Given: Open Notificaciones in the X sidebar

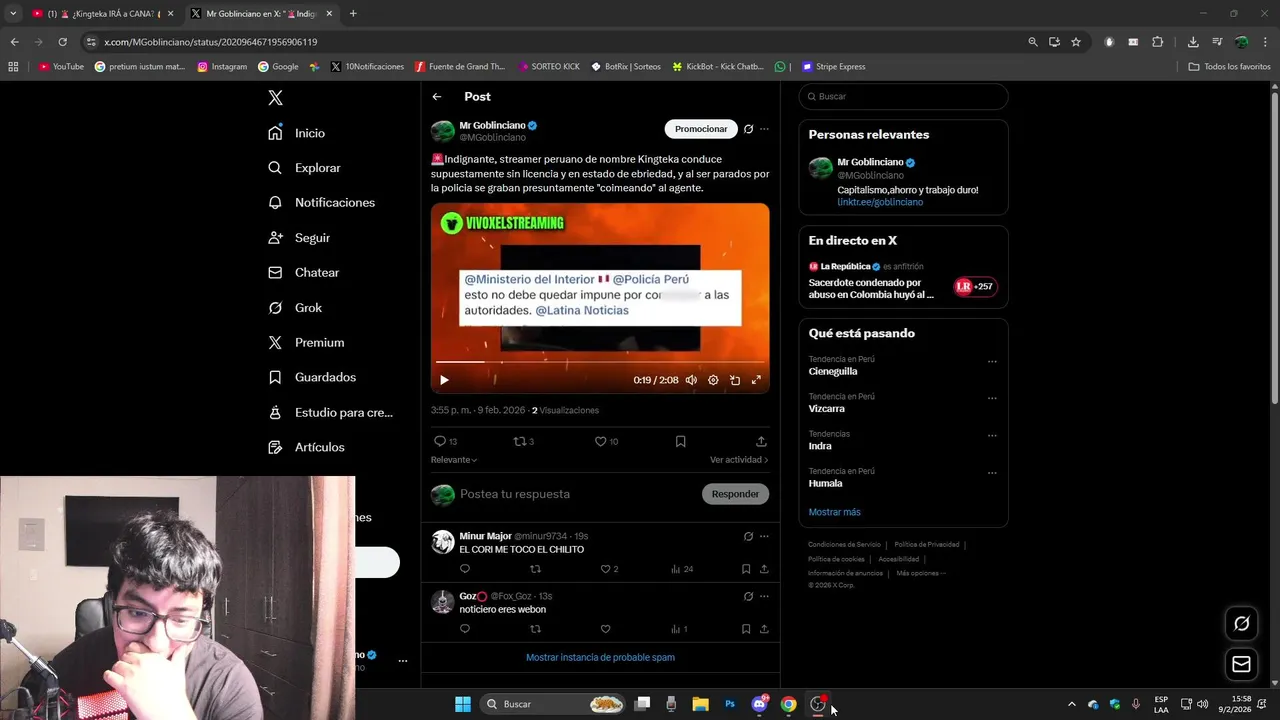Looking at the screenshot, I should click(321, 202).
